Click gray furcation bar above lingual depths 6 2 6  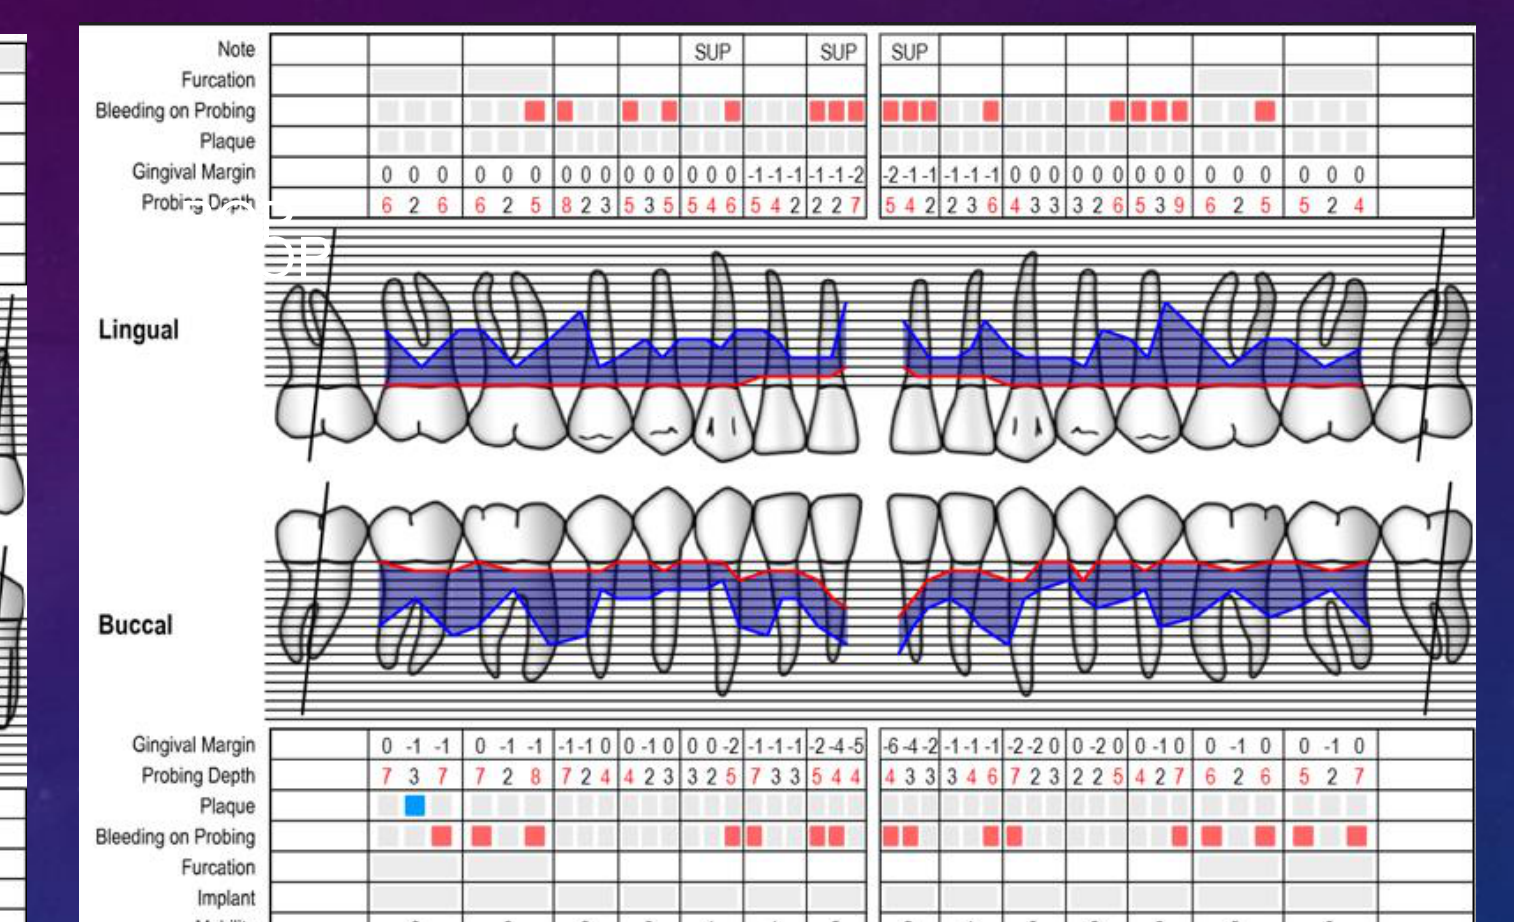(x=415, y=80)
